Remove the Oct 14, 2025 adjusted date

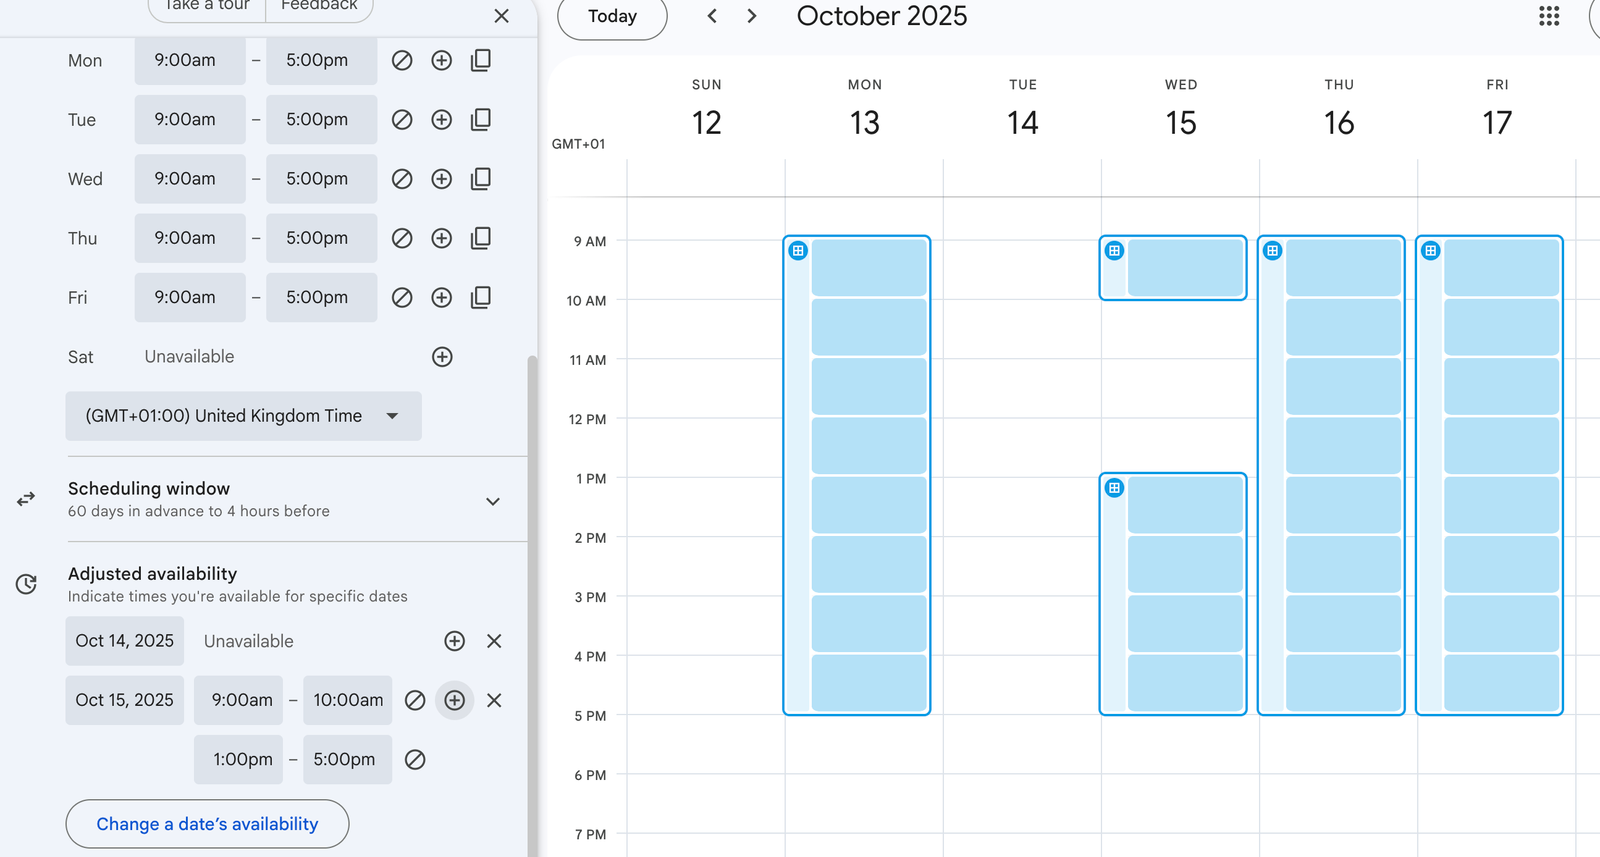(494, 641)
